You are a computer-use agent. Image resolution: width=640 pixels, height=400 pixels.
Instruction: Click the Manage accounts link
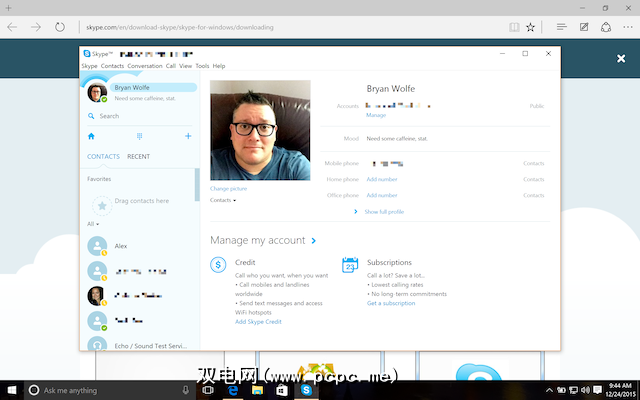(x=376, y=115)
